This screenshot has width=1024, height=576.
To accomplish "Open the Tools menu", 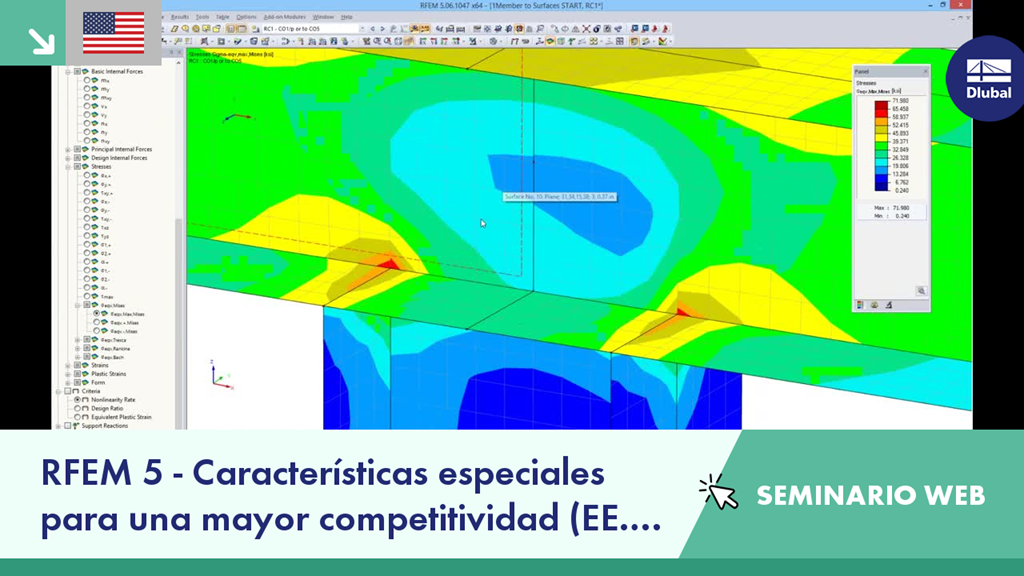I will 202,17.
